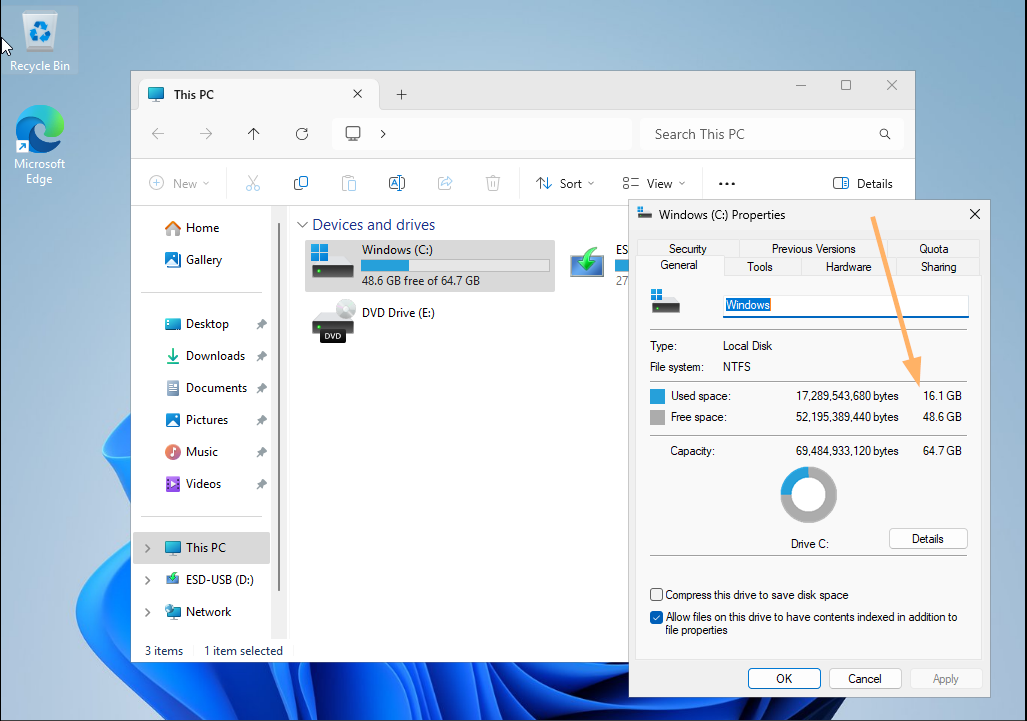Expand ESD-USB (D:) tree node
The height and width of the screenshot is (721, 1027).
click(x=147, y=580)
